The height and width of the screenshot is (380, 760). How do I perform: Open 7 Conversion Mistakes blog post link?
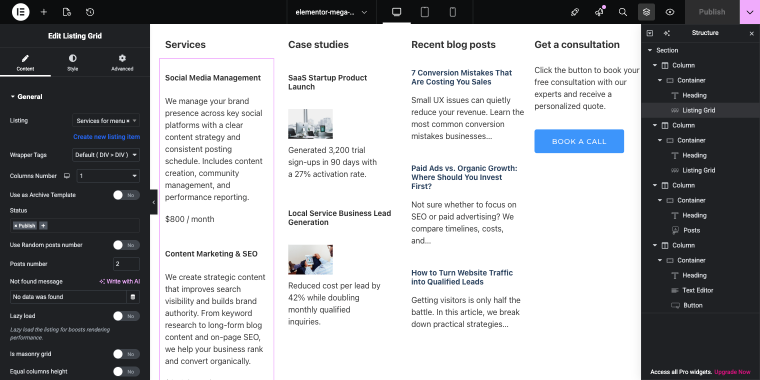pyautogui.click(x=461, y=78)
